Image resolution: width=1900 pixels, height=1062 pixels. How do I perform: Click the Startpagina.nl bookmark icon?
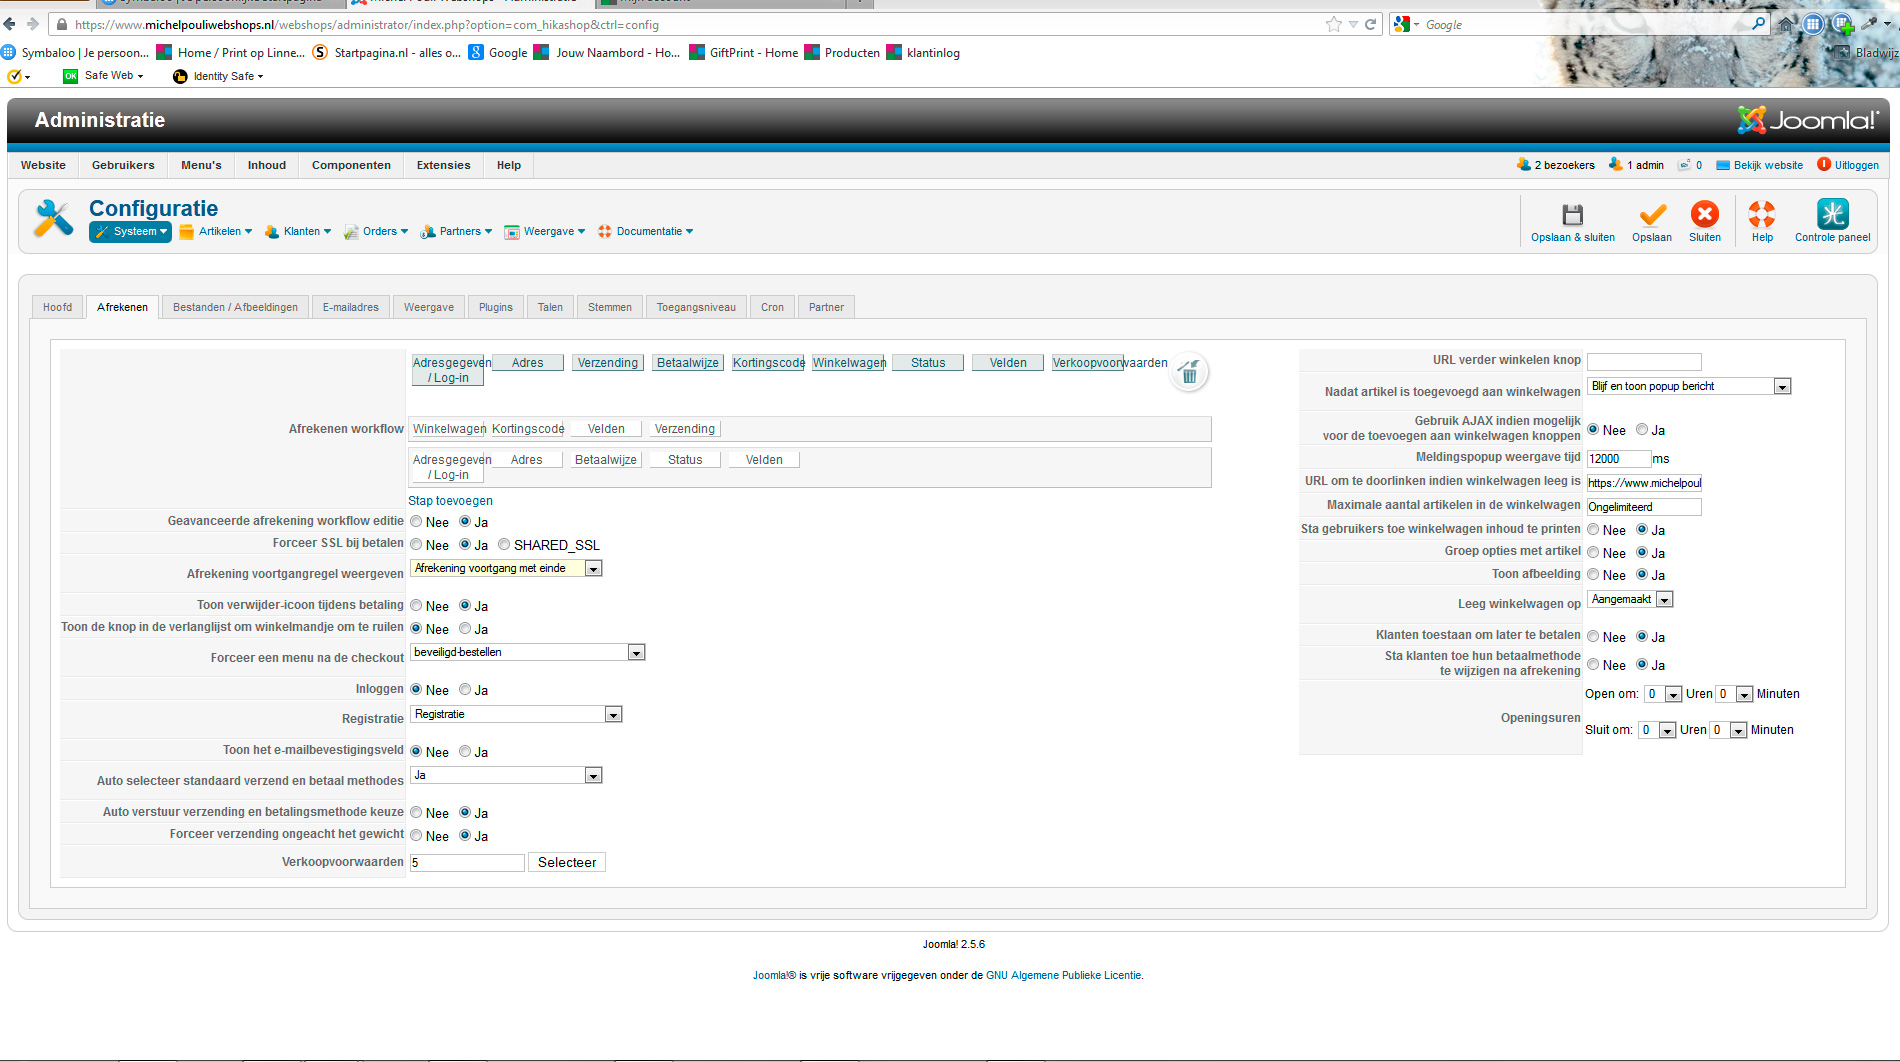pyautogui.click(x=320, y=53)
